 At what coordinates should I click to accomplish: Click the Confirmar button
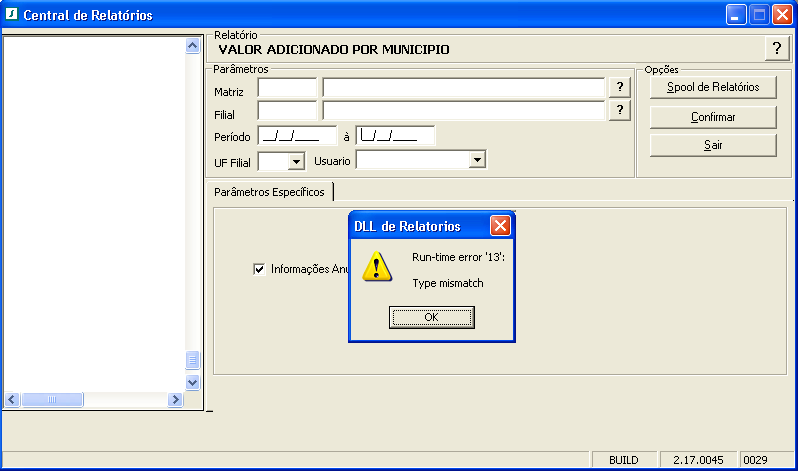[x=713, y=117]
